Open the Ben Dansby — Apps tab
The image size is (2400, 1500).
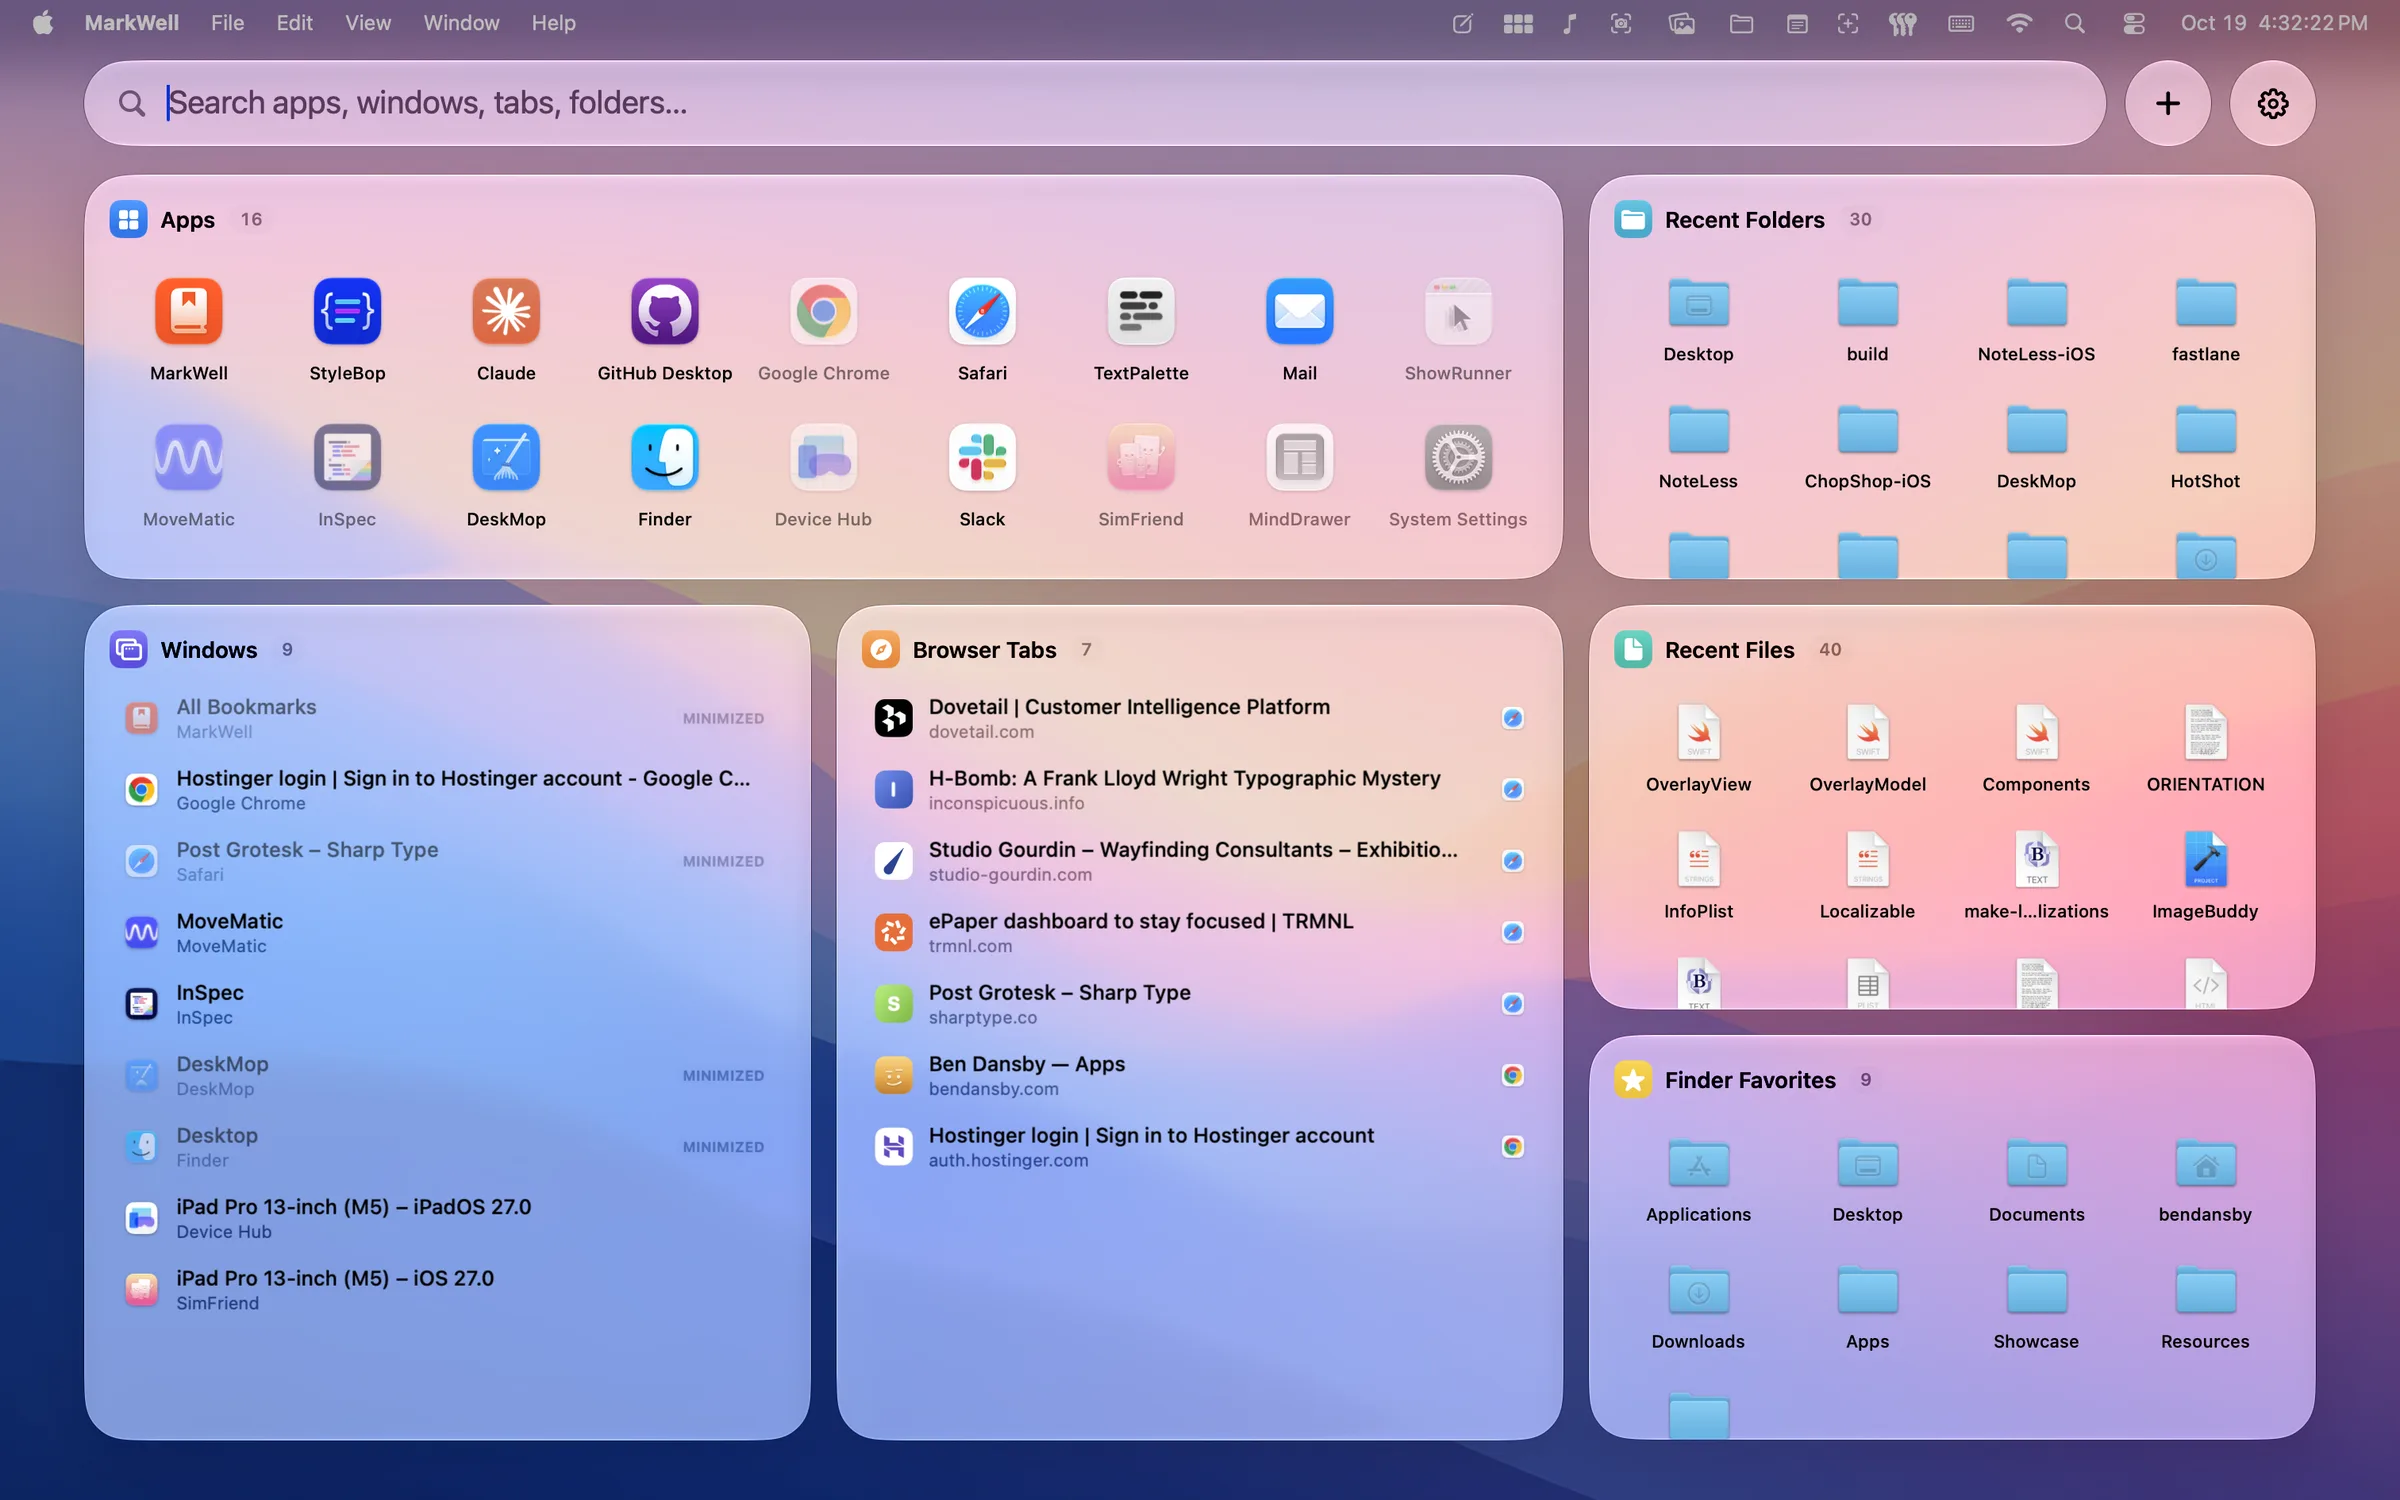tap(1199, 1075)
